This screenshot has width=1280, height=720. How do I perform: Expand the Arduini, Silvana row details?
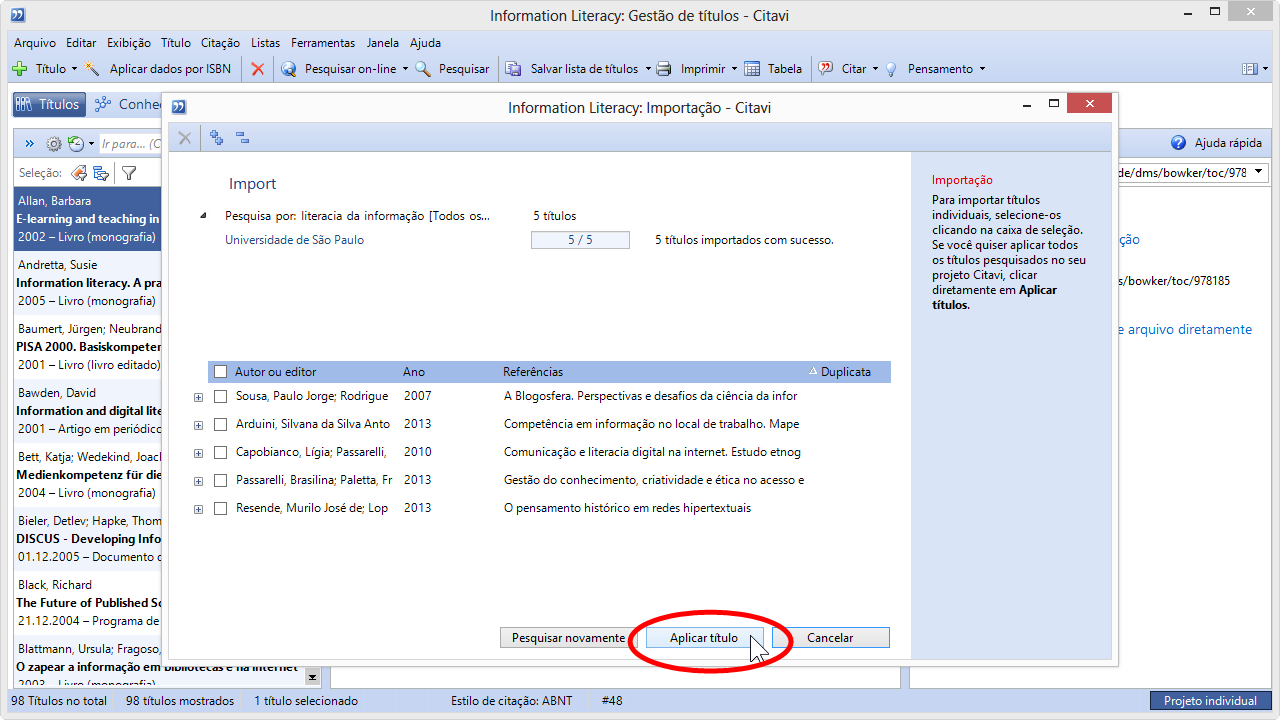tap(198, 425)
